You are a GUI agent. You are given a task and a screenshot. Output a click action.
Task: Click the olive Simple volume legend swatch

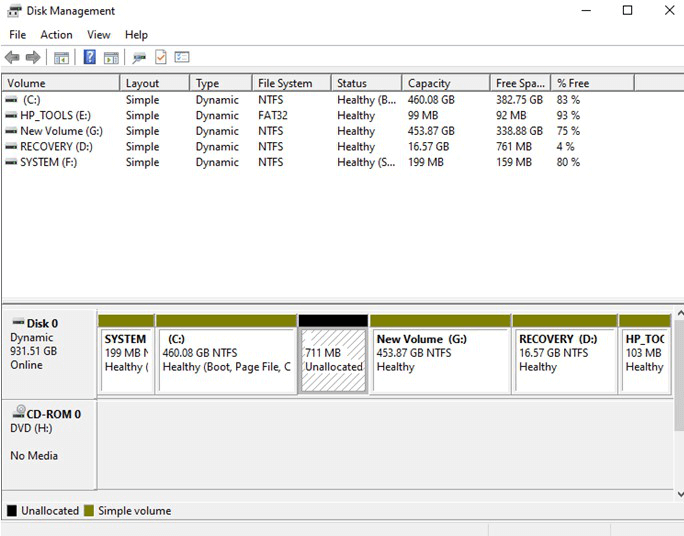89,511
